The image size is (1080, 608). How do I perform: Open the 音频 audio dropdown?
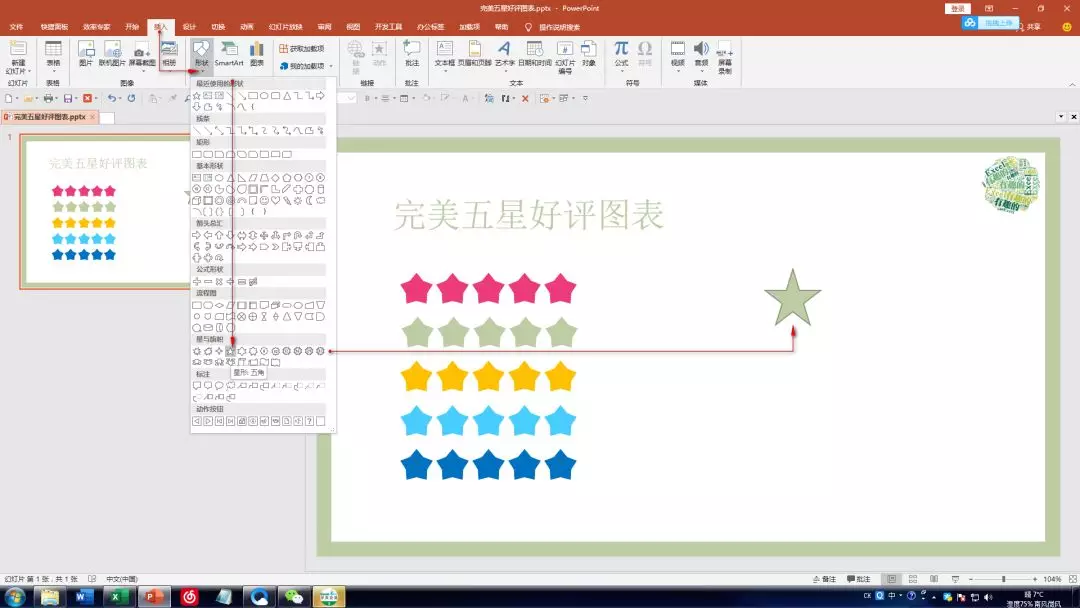point(701,53)
